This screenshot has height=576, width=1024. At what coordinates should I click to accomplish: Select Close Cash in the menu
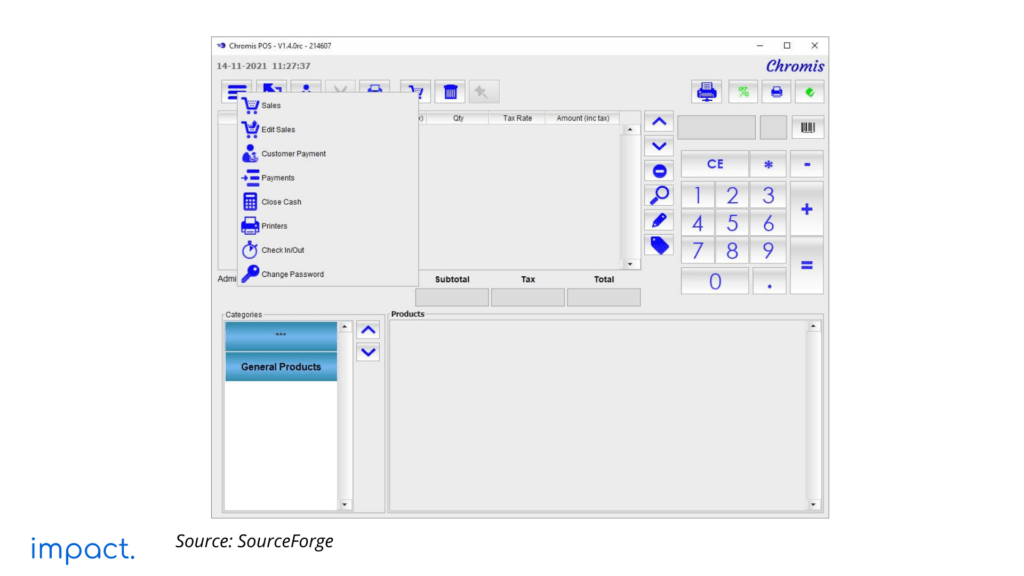[x=281, y=202]
